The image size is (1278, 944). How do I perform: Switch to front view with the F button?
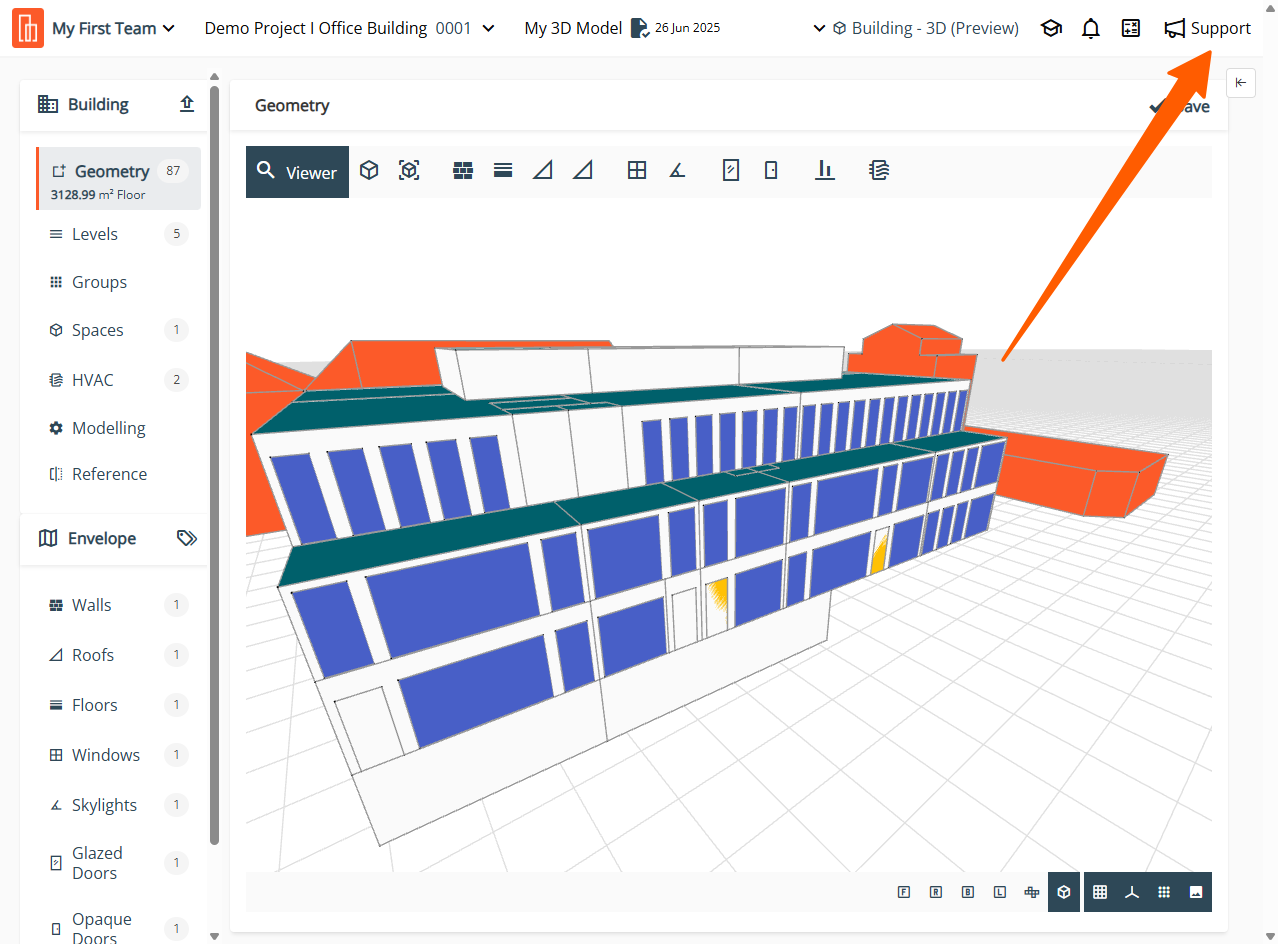tap(904, 892)
